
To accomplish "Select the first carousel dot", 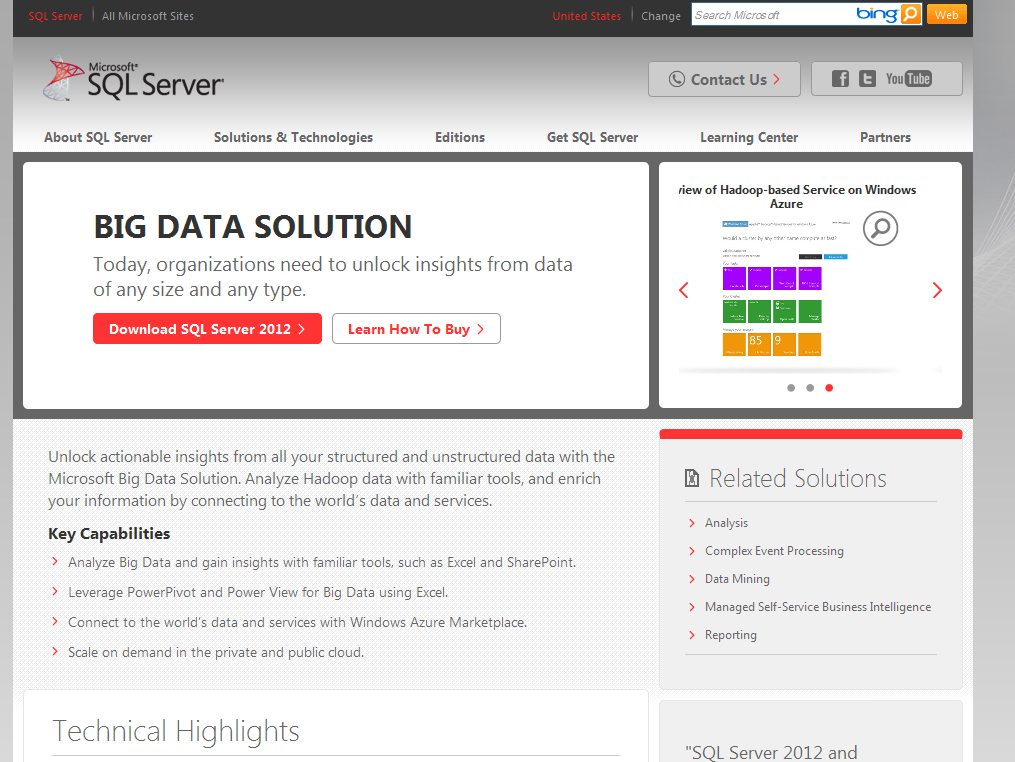I will [791, 388].
